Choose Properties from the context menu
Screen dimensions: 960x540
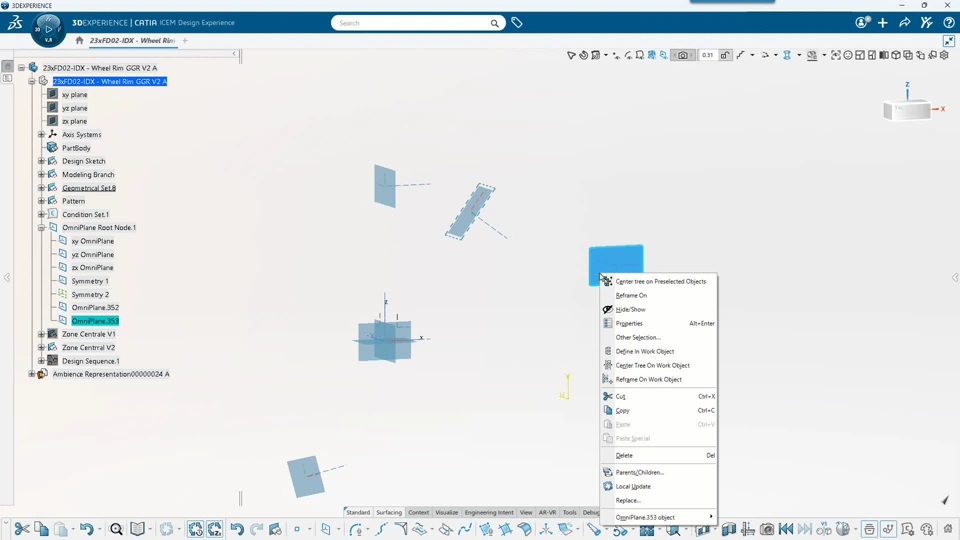[658, 323]
